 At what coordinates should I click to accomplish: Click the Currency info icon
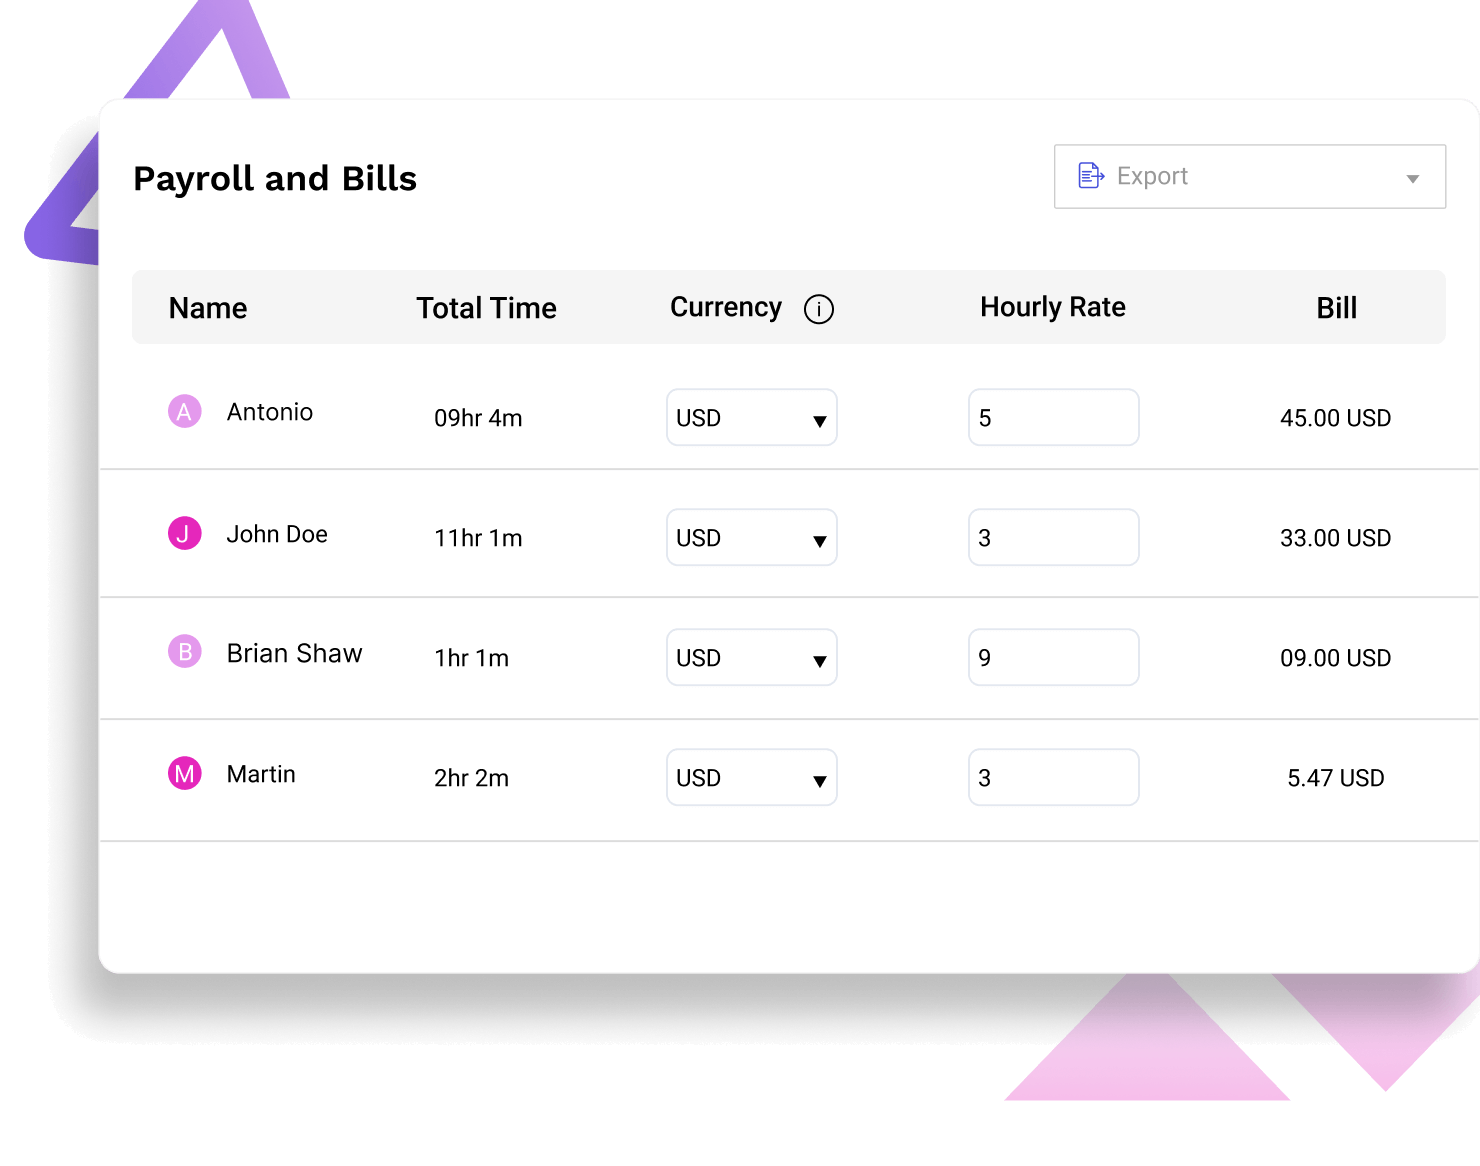pyautogui.click(x=818, y=309)
